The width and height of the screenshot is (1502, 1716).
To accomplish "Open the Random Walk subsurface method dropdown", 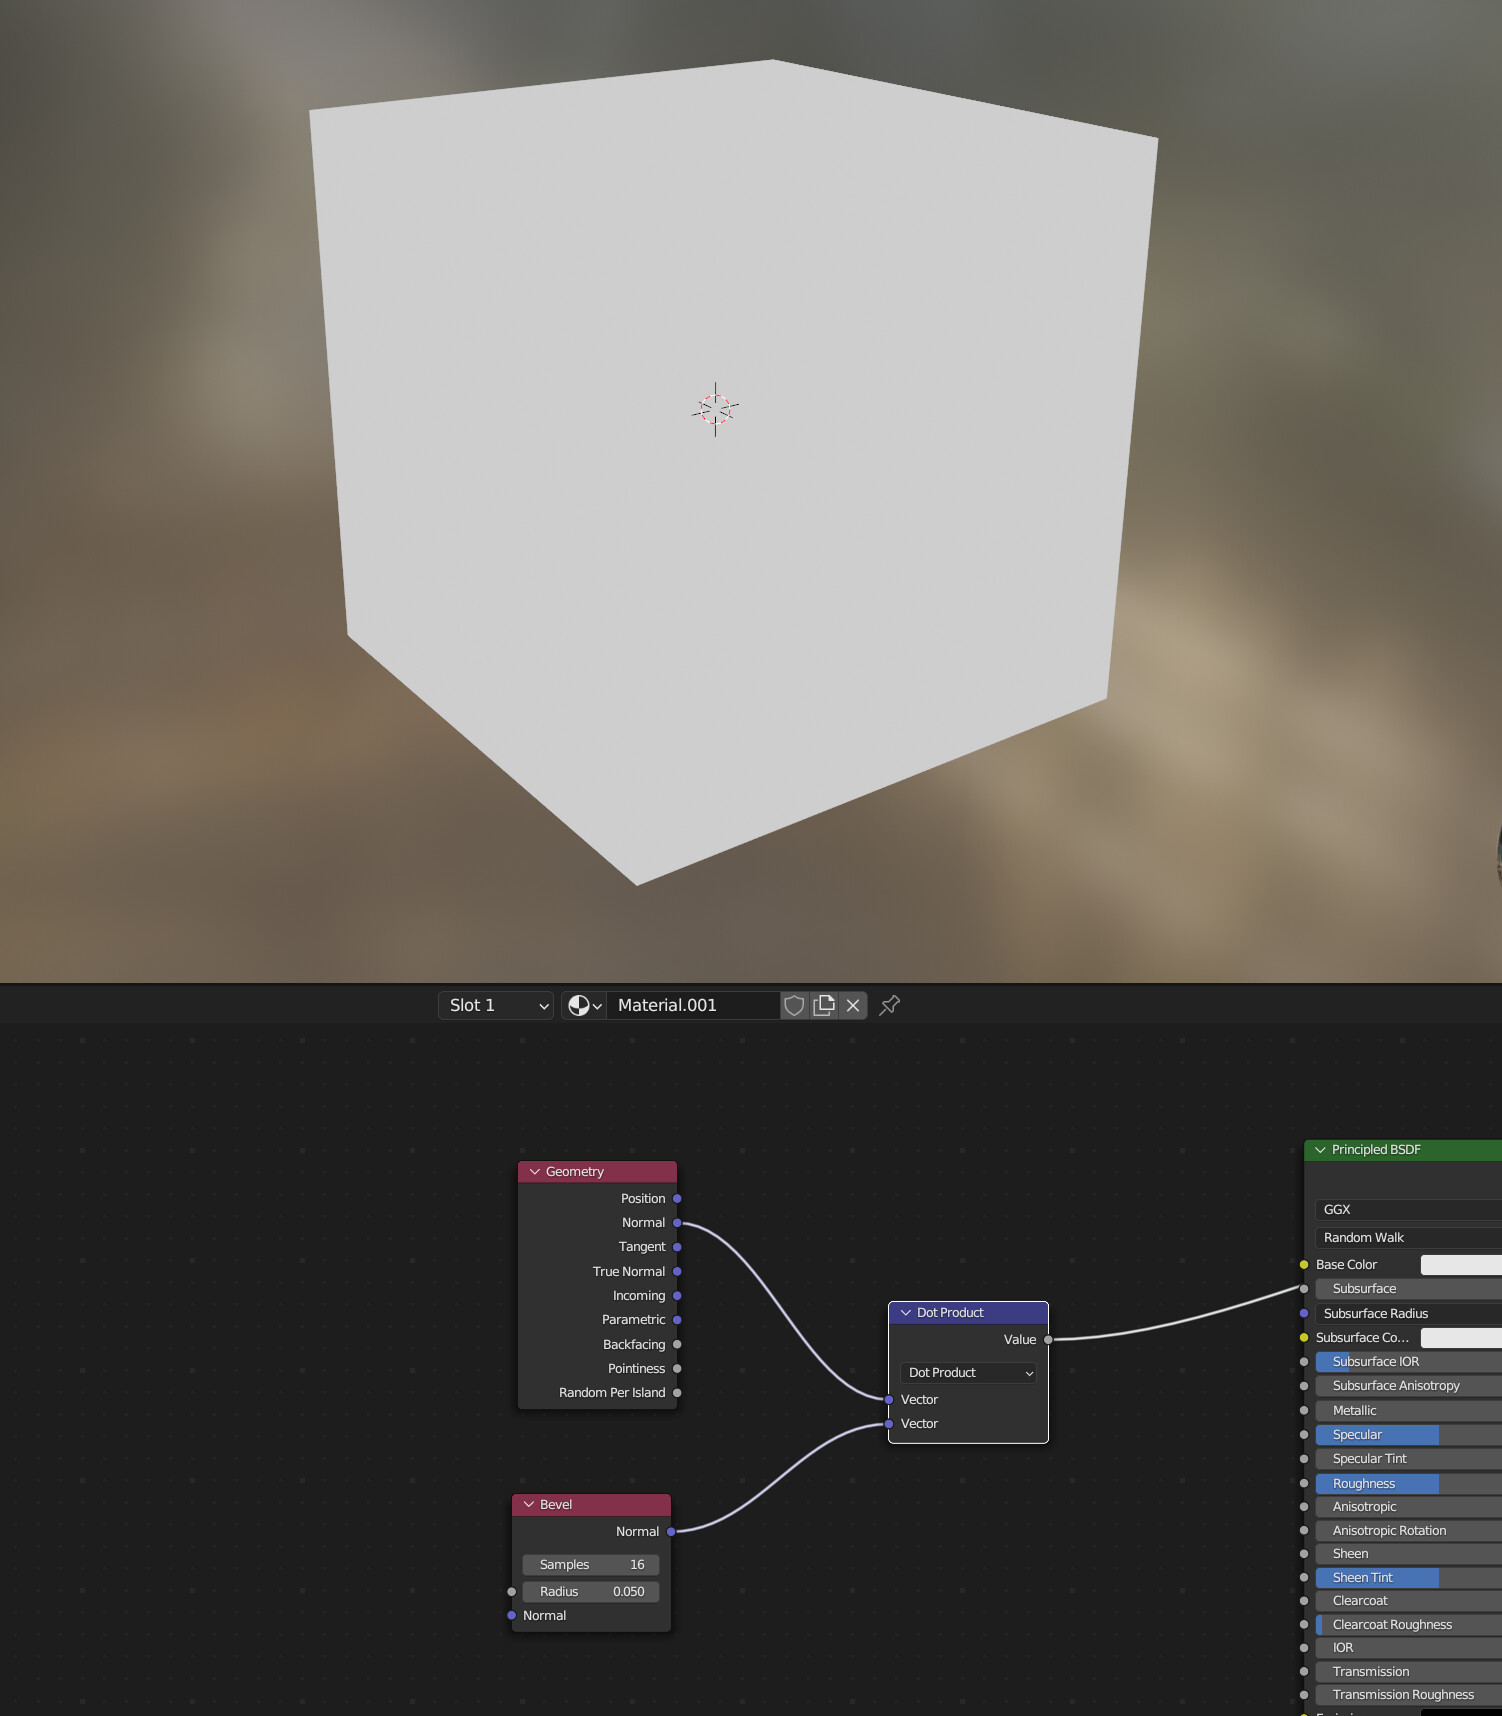I will [x=1408, y=1238].
